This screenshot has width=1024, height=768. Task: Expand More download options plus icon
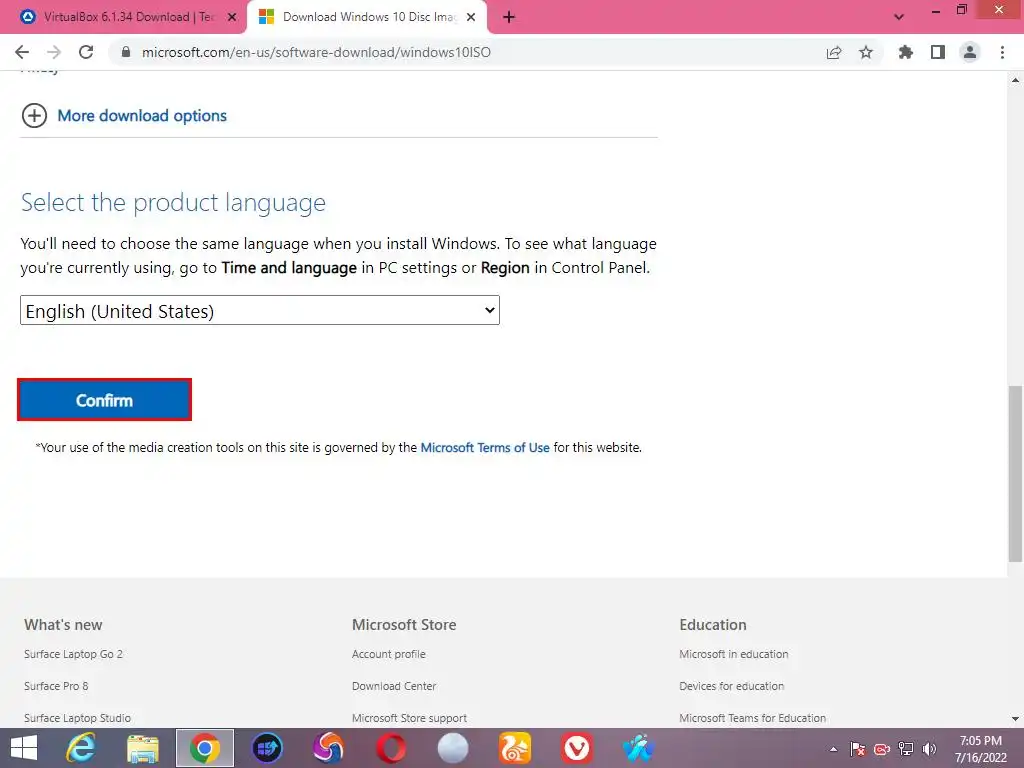click(x=35, y=116)
